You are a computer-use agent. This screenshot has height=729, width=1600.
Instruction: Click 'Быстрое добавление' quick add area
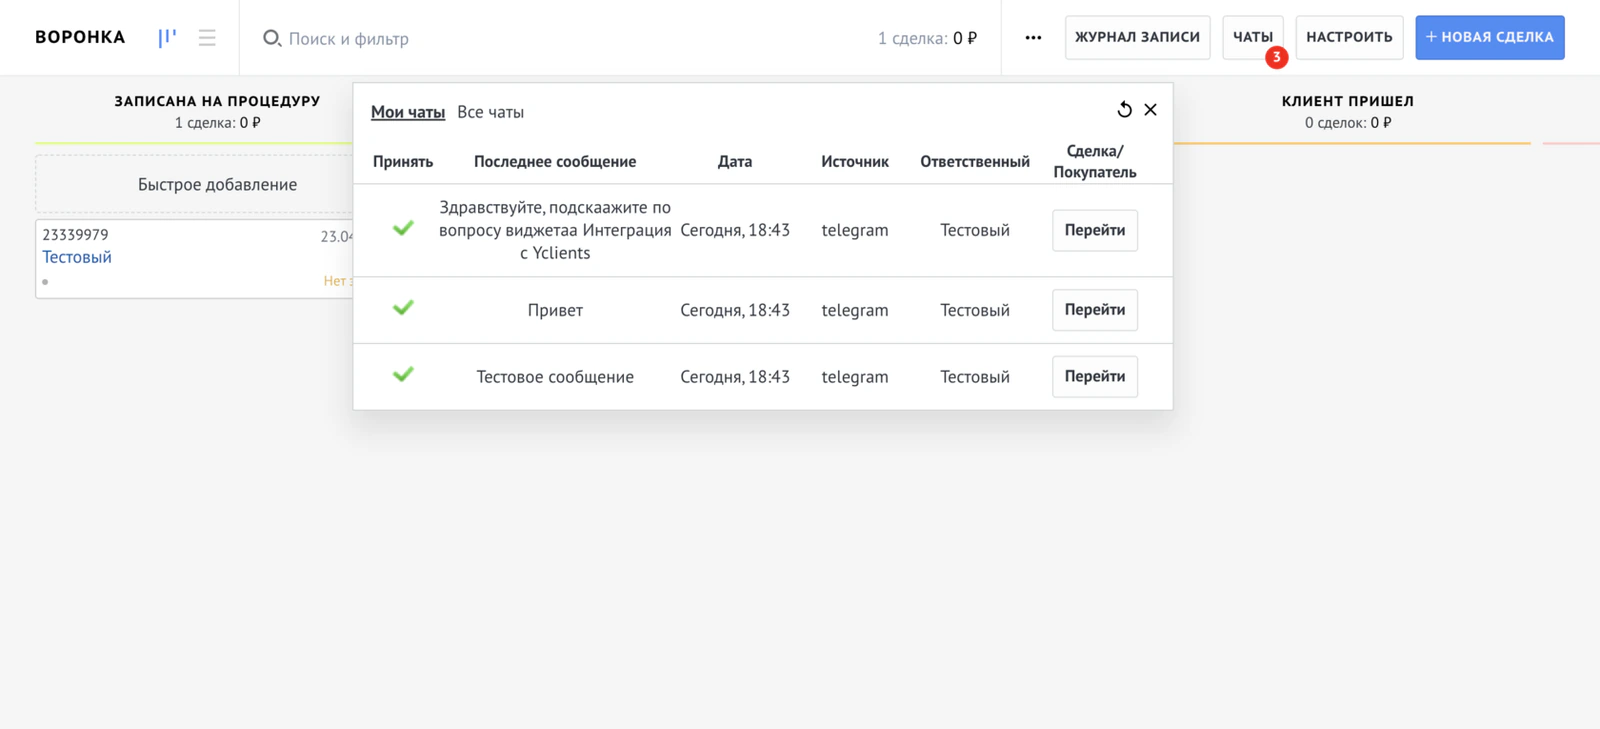click(217, 184)
